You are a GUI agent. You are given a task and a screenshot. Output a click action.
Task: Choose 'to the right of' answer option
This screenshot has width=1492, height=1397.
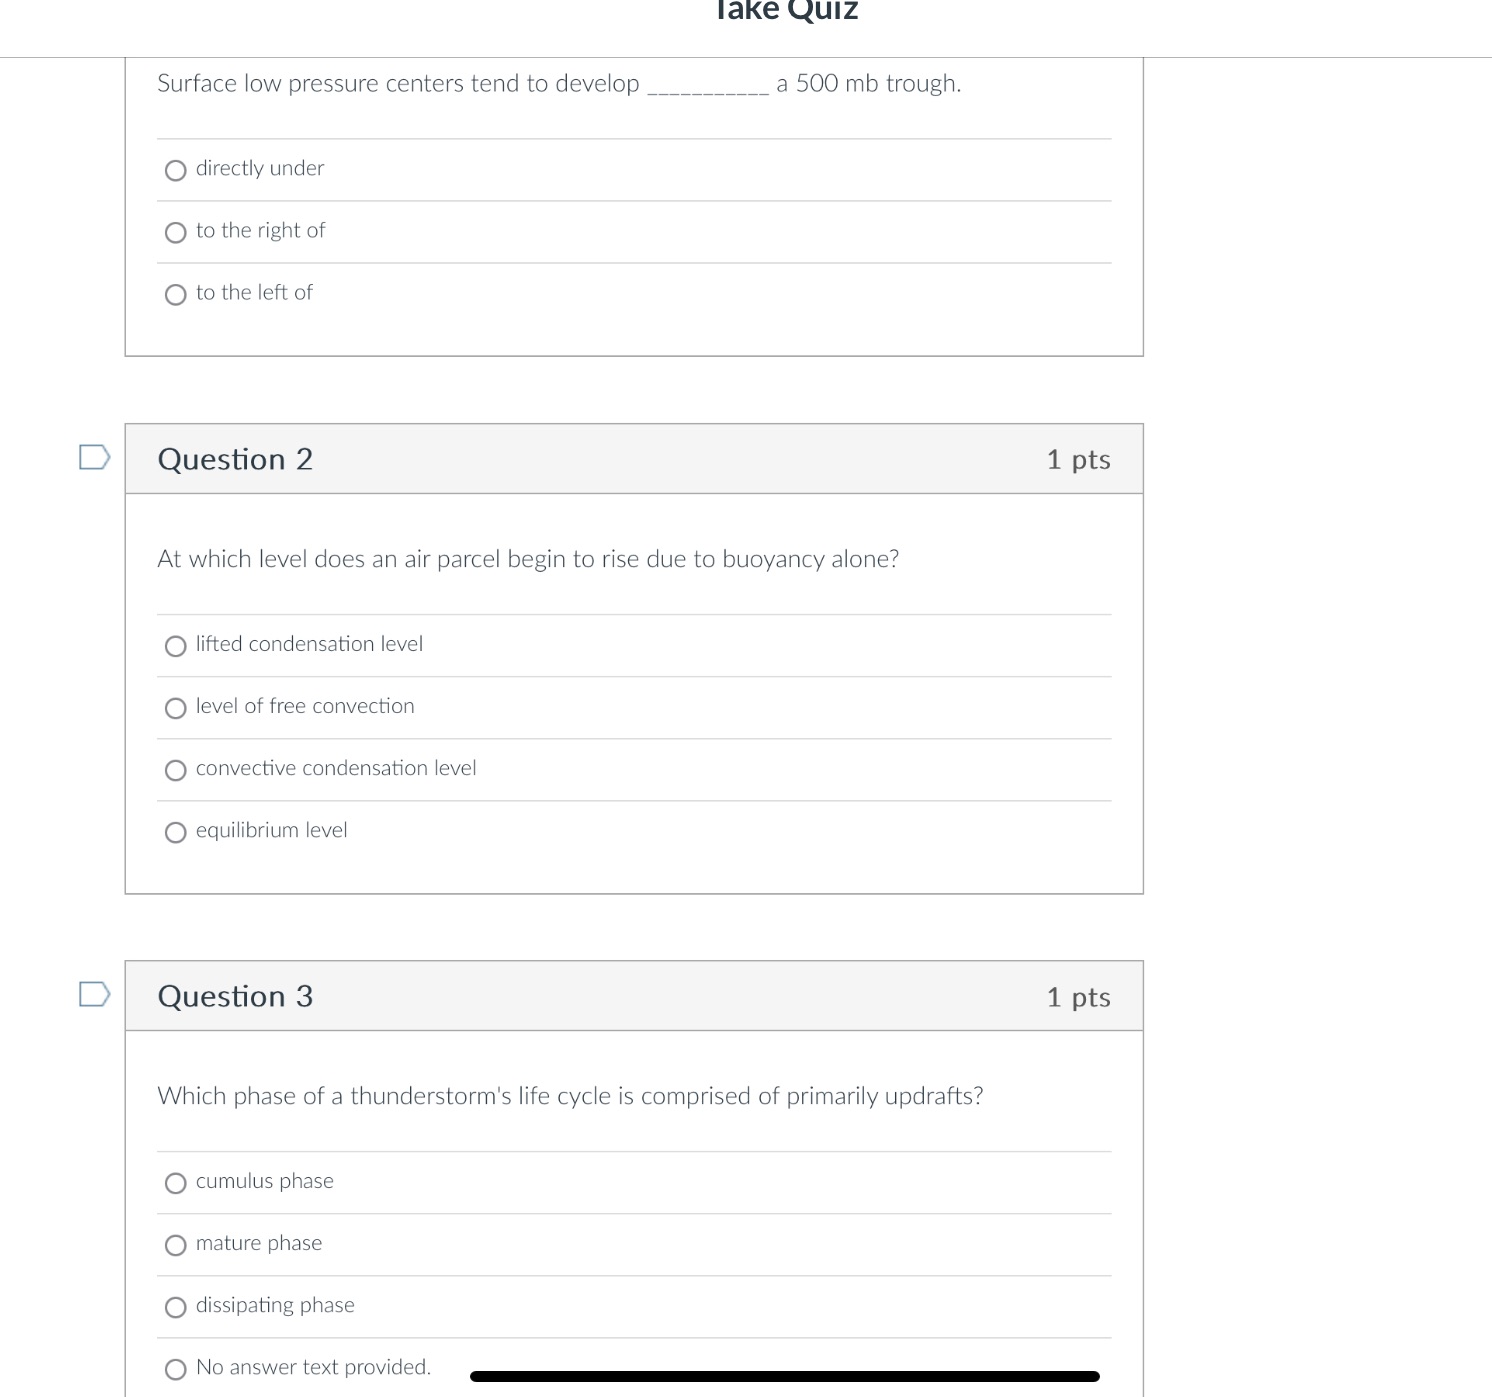pyautogui.click(x=175, y=232)
